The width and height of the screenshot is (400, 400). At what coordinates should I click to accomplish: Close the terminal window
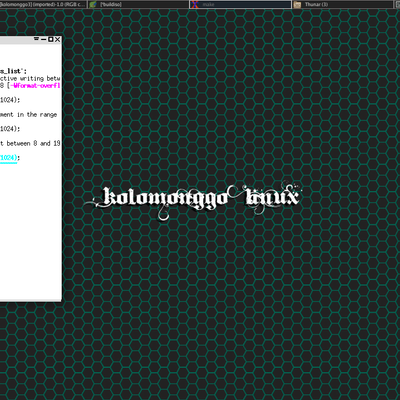click(x=57, y=39)
